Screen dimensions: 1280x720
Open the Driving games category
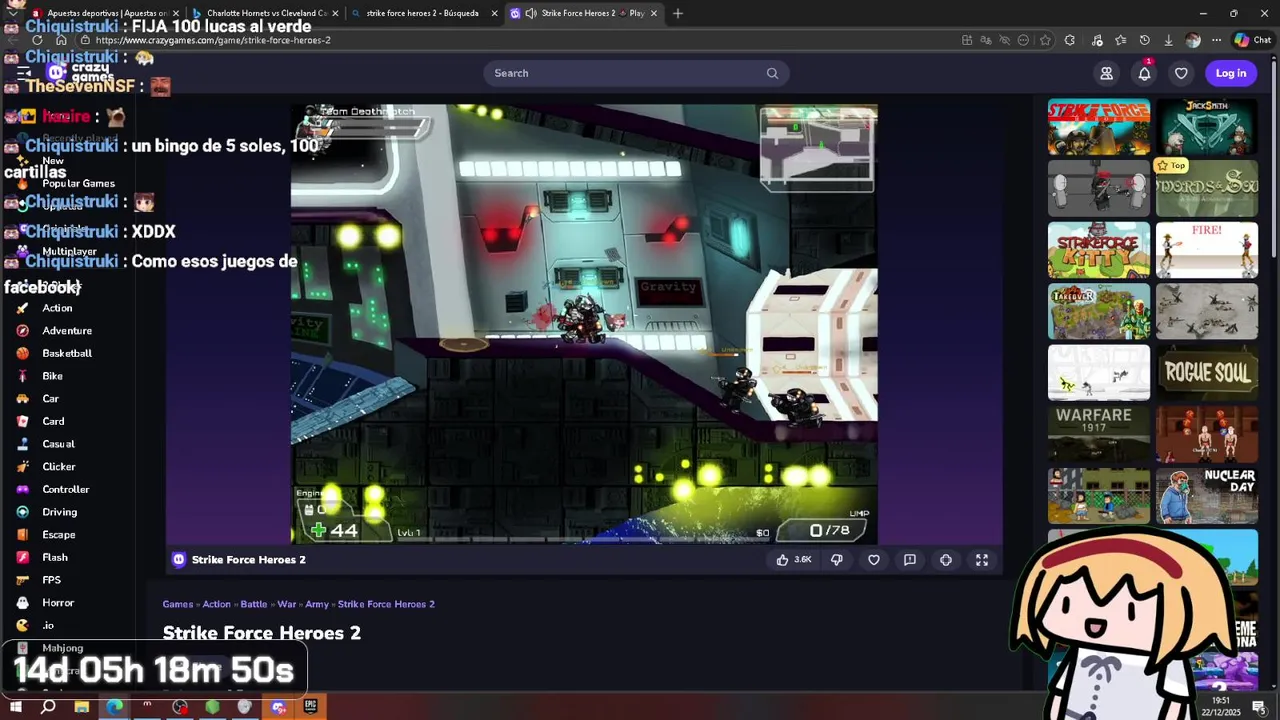pos(59,512)
